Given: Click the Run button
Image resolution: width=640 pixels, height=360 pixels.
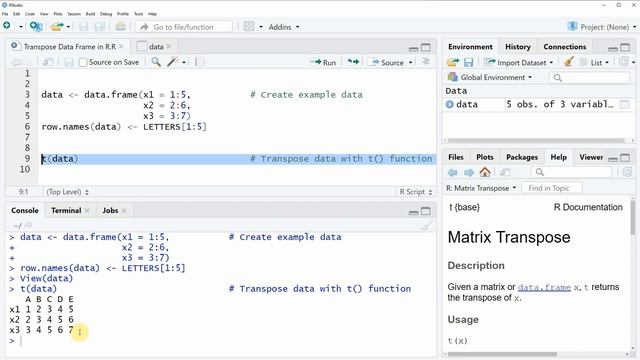Looking at the screenshot, I should [322, 62].
